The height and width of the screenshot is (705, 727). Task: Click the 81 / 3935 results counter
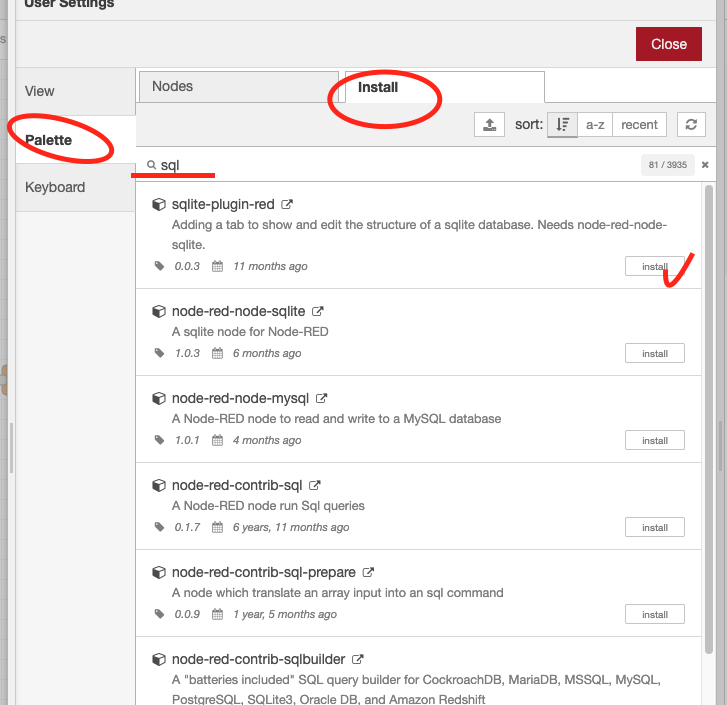point(668,165)
